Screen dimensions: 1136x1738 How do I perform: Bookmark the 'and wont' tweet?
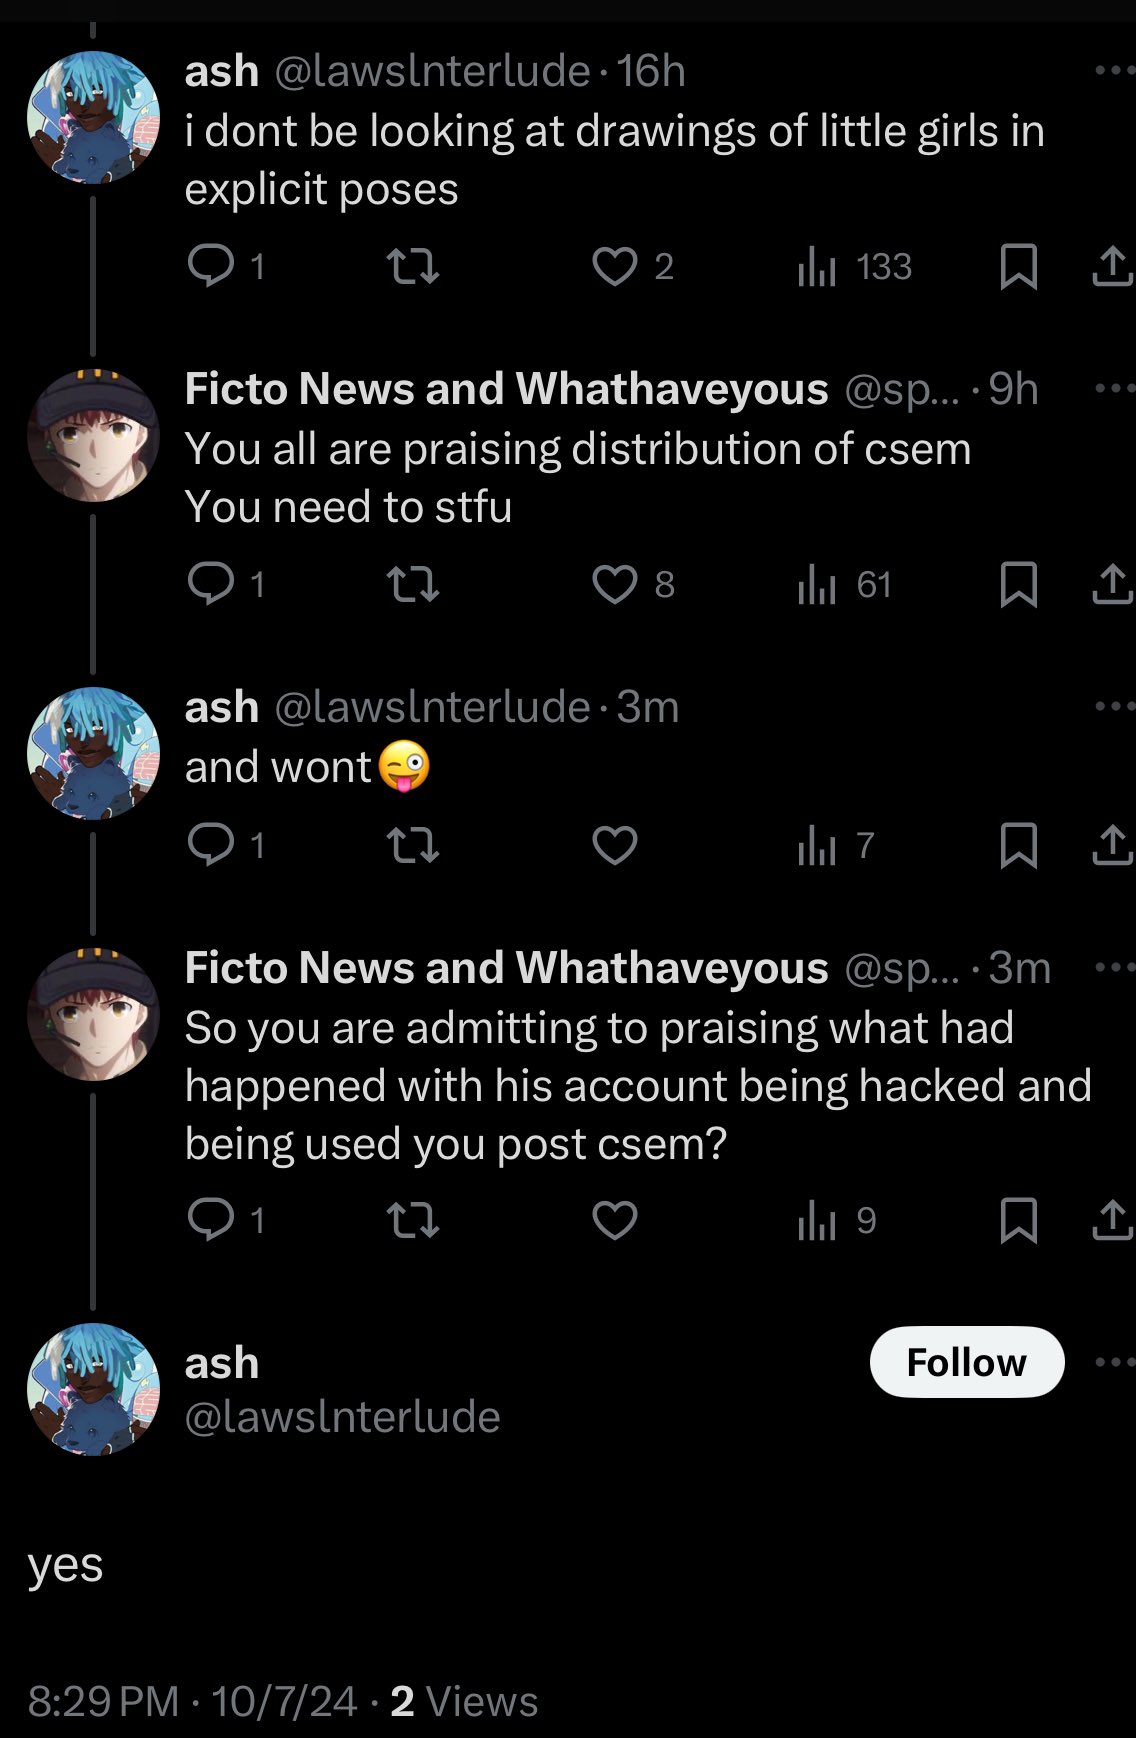tap(1018, 846)
